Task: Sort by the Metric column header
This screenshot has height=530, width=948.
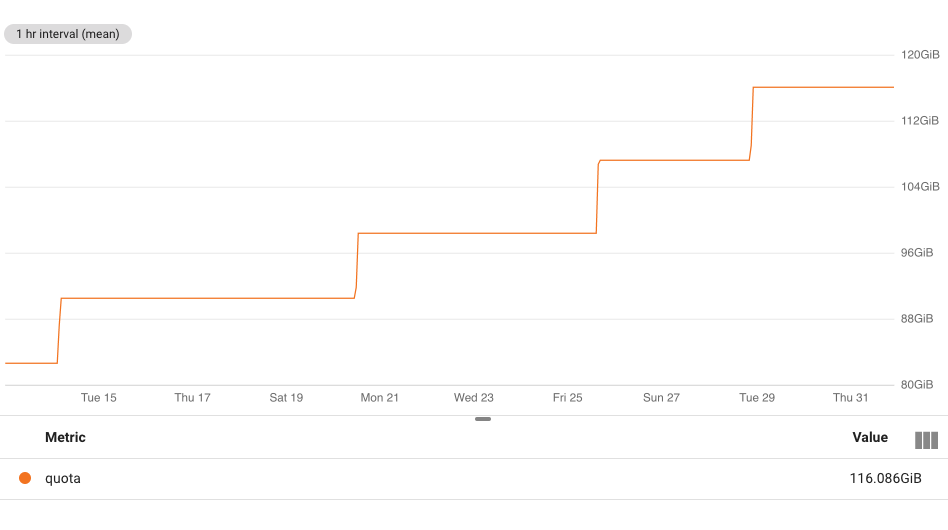Action: click(x=65, y=437)
